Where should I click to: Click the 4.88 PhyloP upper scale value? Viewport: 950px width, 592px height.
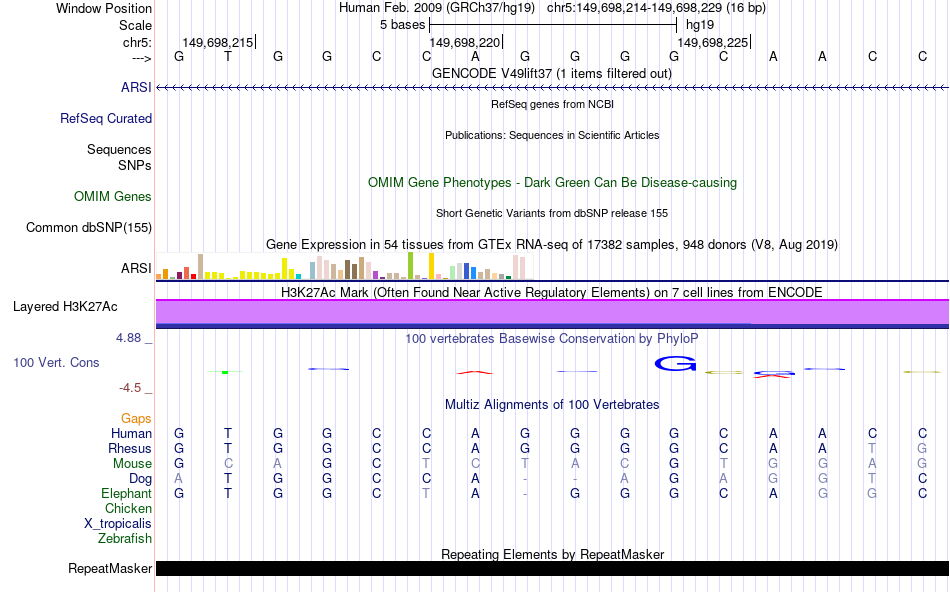(x=128, y=338)
